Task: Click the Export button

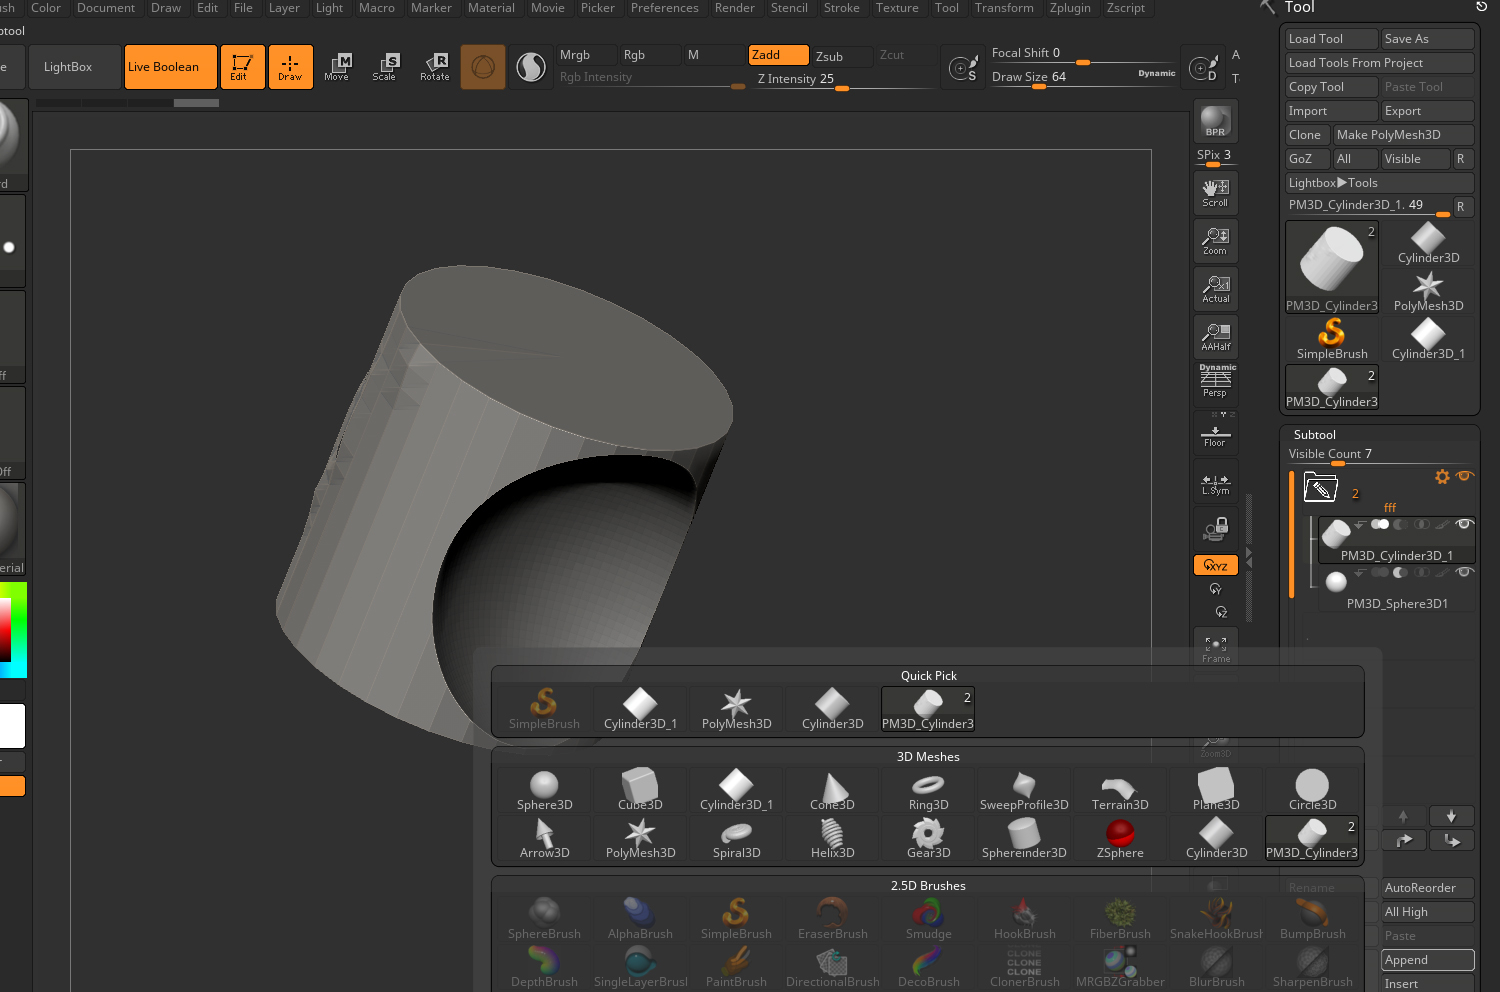Action: point(1427,111)
